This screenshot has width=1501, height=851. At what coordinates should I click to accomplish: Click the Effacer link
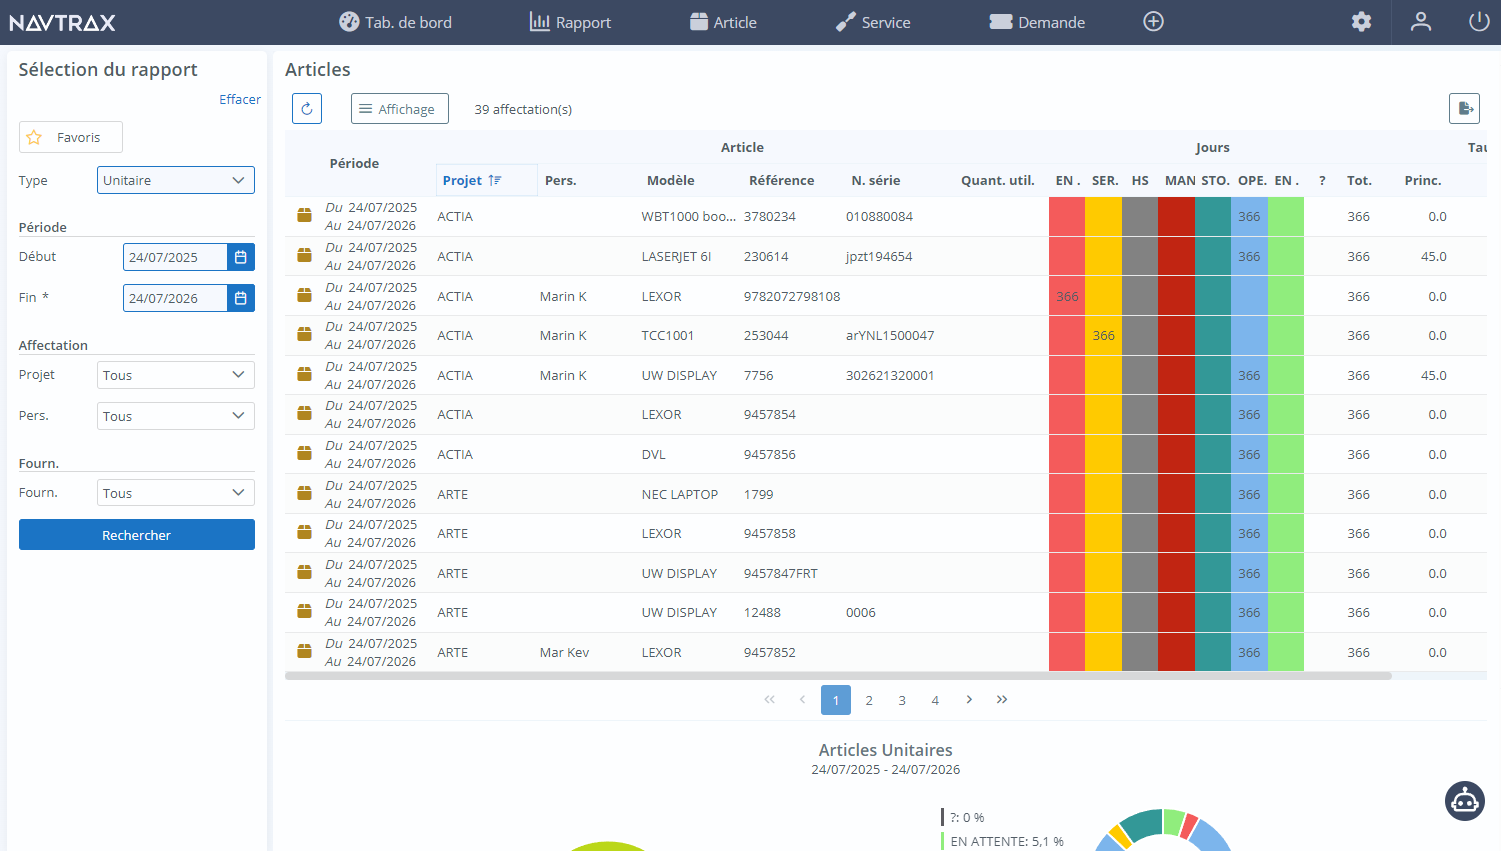tap(240, 99)
